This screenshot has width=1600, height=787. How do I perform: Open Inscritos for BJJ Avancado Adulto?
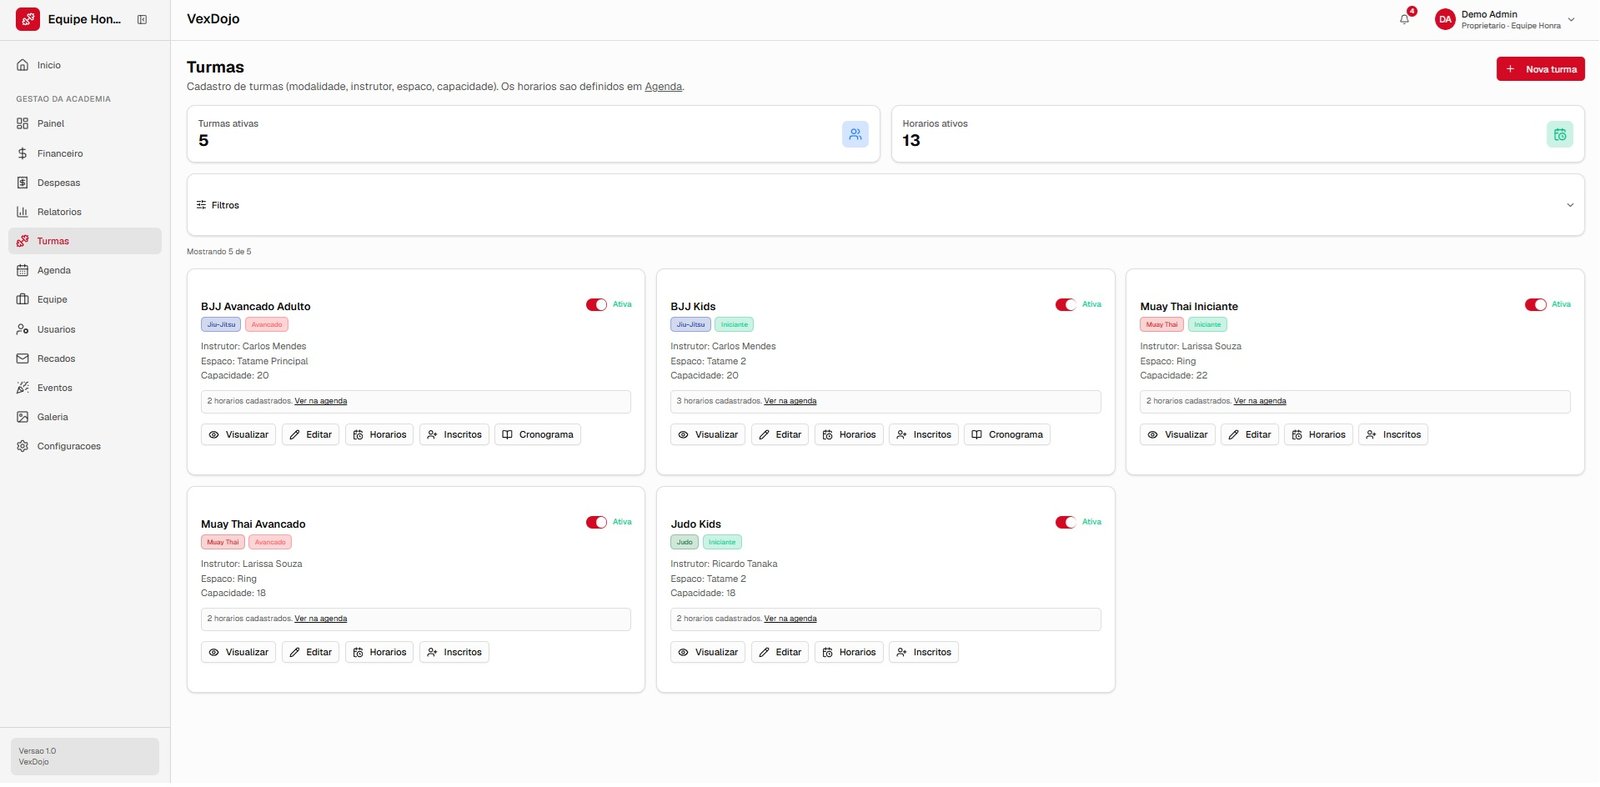tap(454, 435)
